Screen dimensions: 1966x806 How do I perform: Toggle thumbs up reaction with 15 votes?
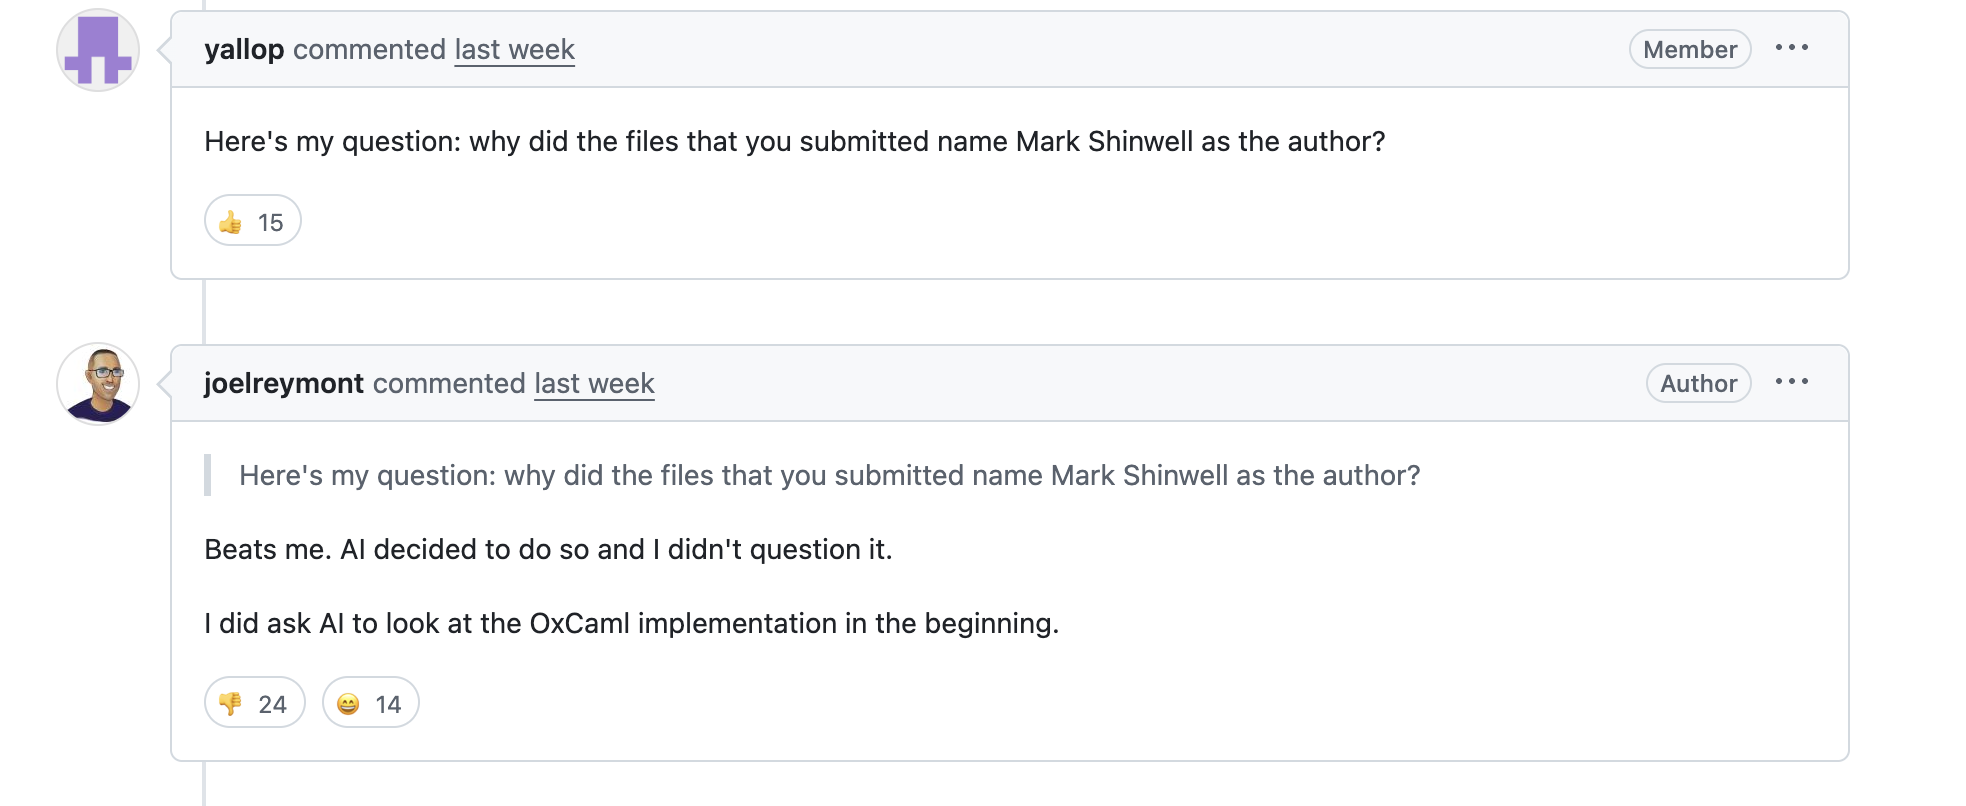(x=252, y=221)
